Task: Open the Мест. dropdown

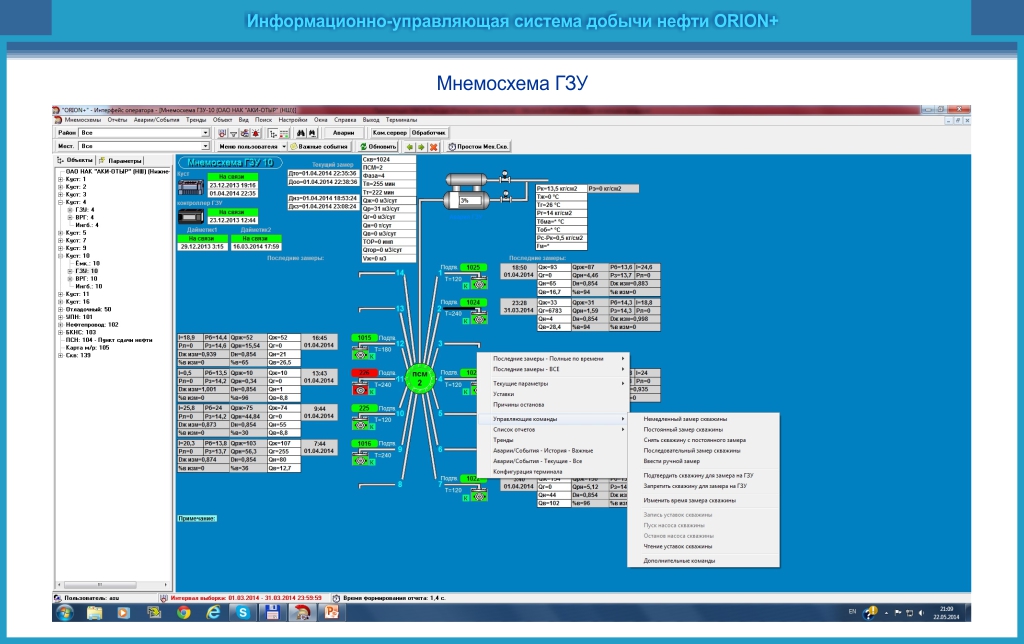Action: (x=205, y=146)
